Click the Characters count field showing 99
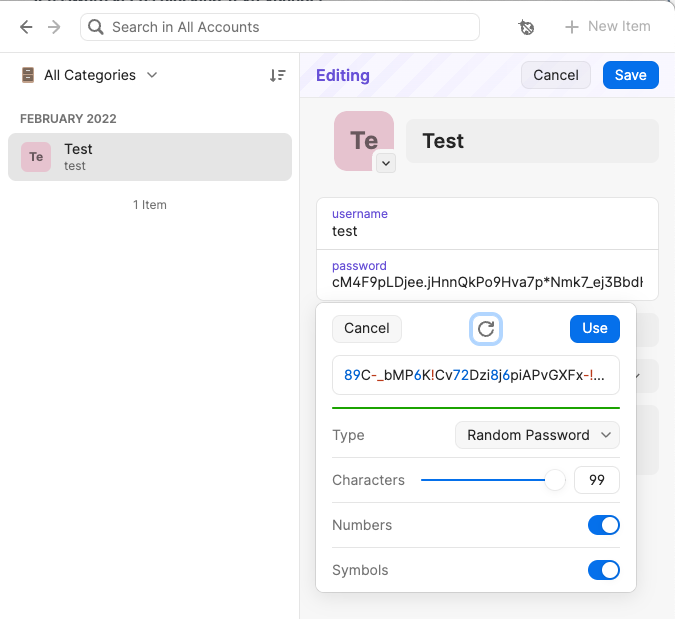The height and width of the screenshot is (619, 675). [x=597, y=480]
